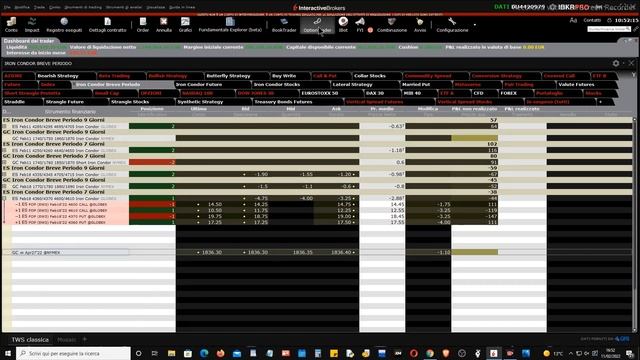Image resolution: width=640 pixels, height=360 pixels.
Task: Open Avvisi alerts icon
Action: [420, 24]
